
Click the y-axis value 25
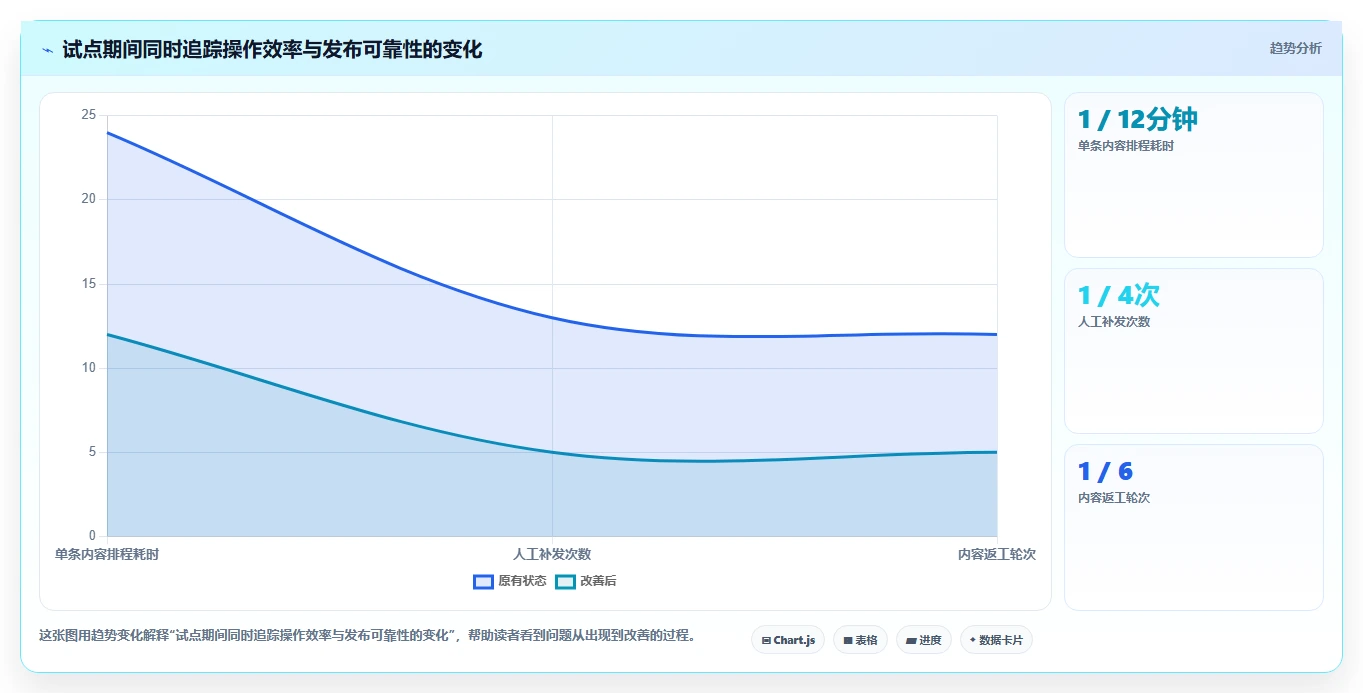click(89, 115)
